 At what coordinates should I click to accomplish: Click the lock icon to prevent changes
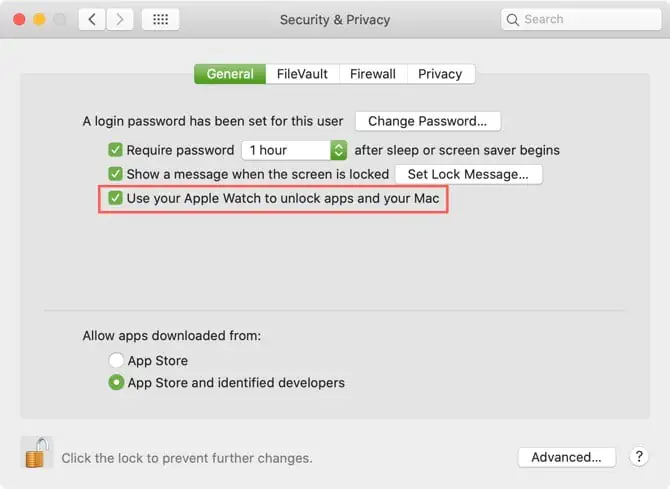[x=36, y=453]
